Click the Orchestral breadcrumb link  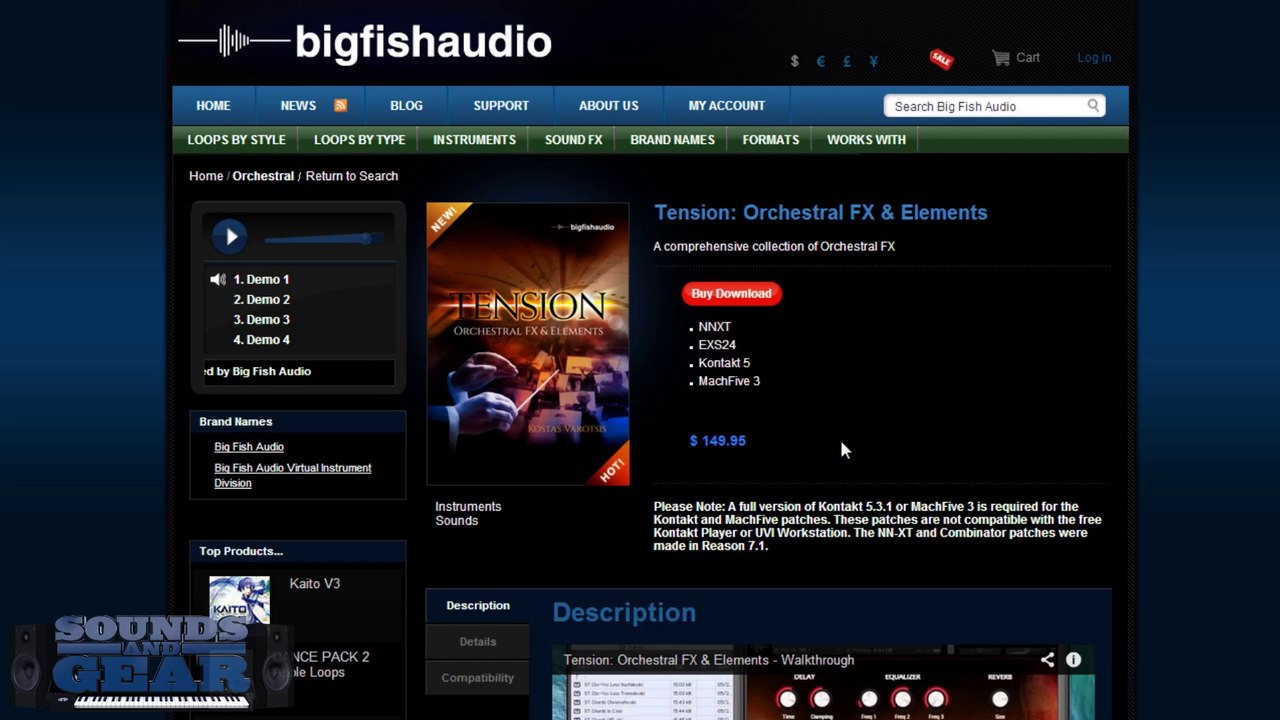click(263, 176)
